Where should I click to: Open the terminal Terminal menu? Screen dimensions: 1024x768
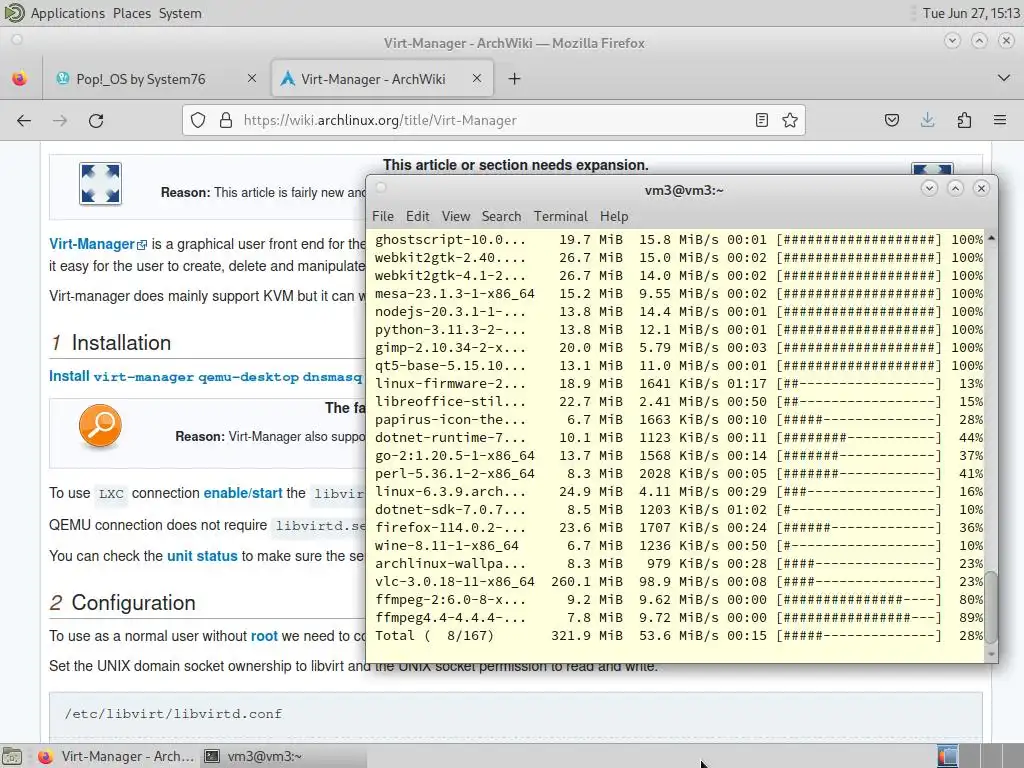point(560,216)
